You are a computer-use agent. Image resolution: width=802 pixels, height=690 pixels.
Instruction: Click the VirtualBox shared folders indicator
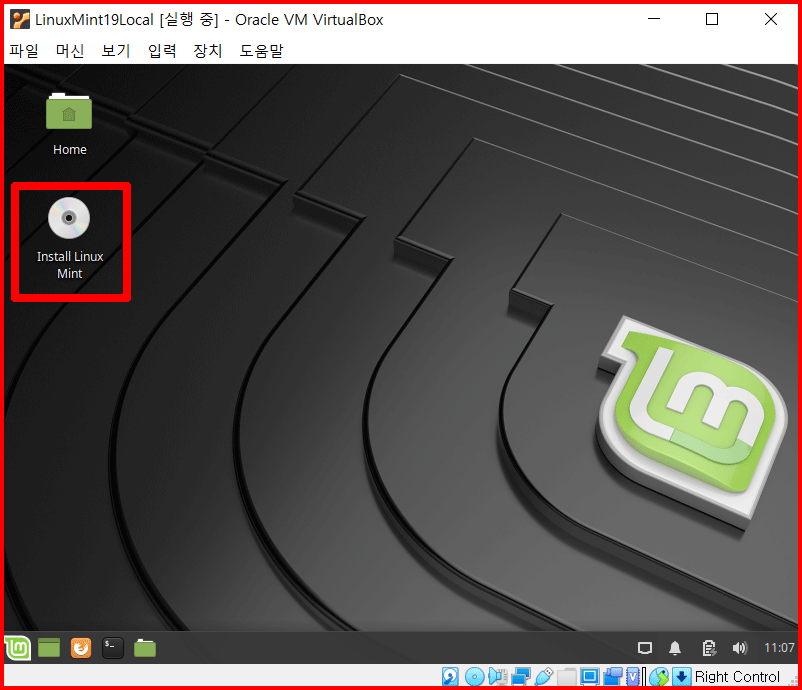coord(567,677)
